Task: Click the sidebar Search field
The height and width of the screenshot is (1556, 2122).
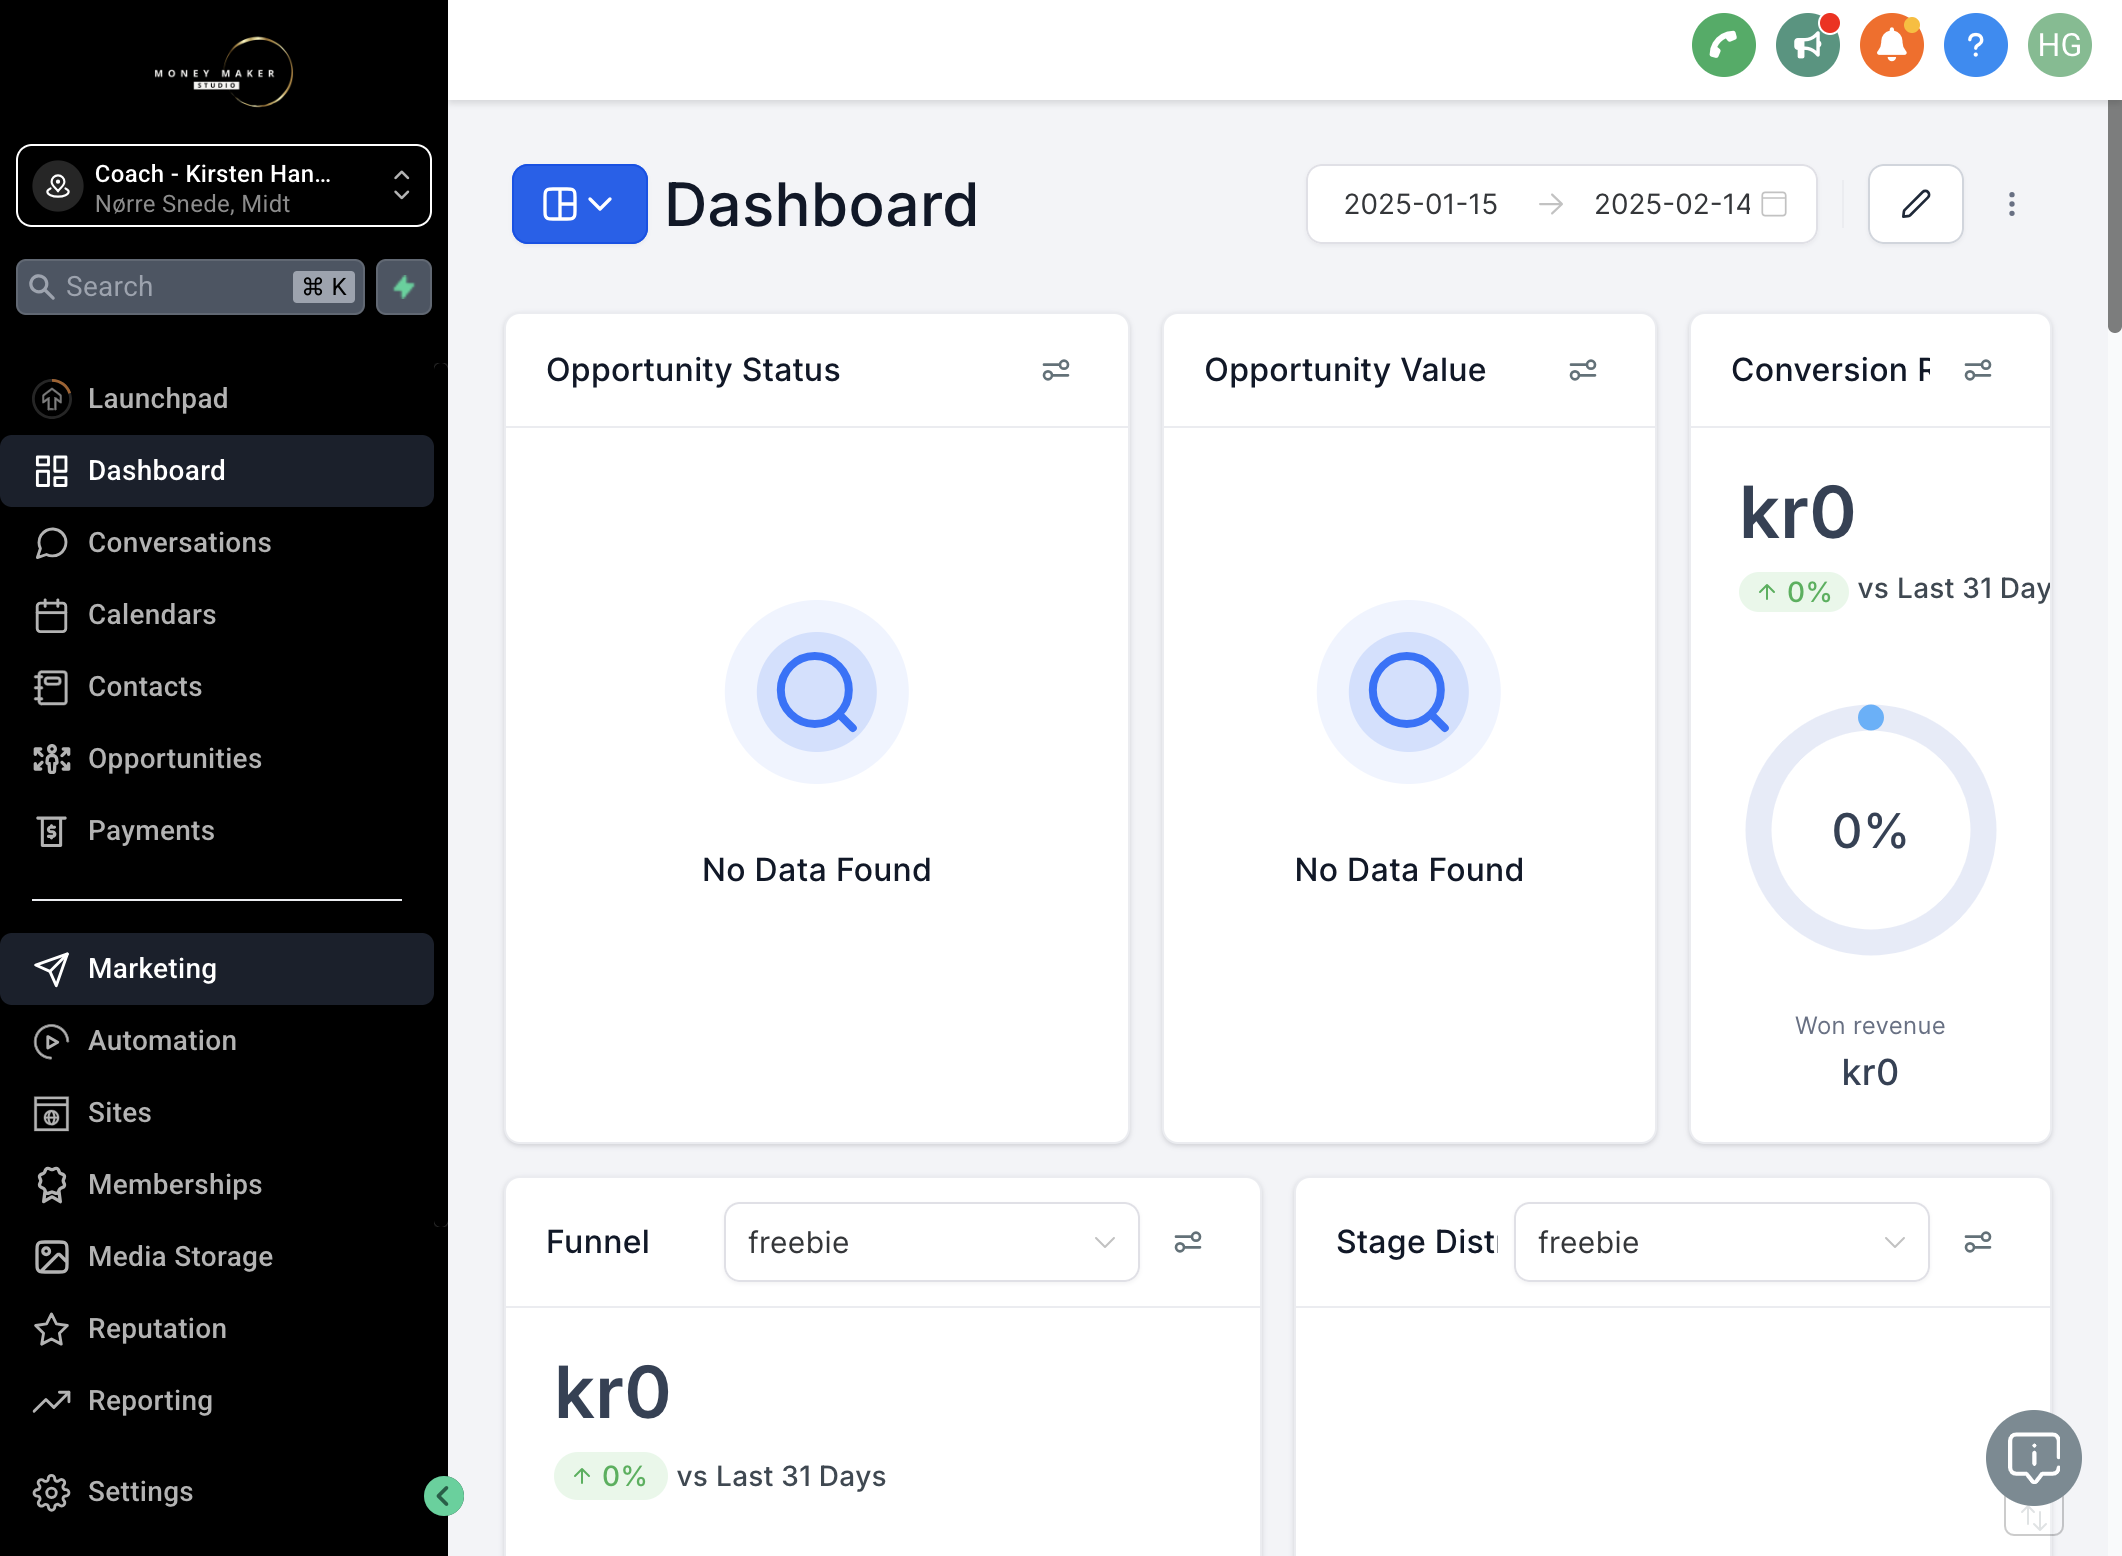Action: click(190, 287)
